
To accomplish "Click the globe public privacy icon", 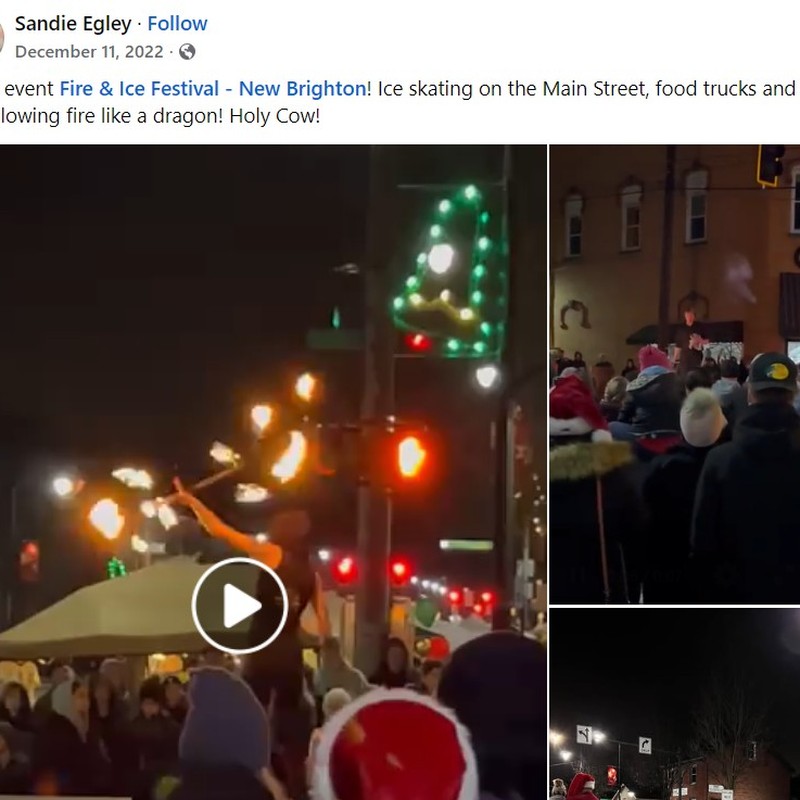I will [187, 52].
